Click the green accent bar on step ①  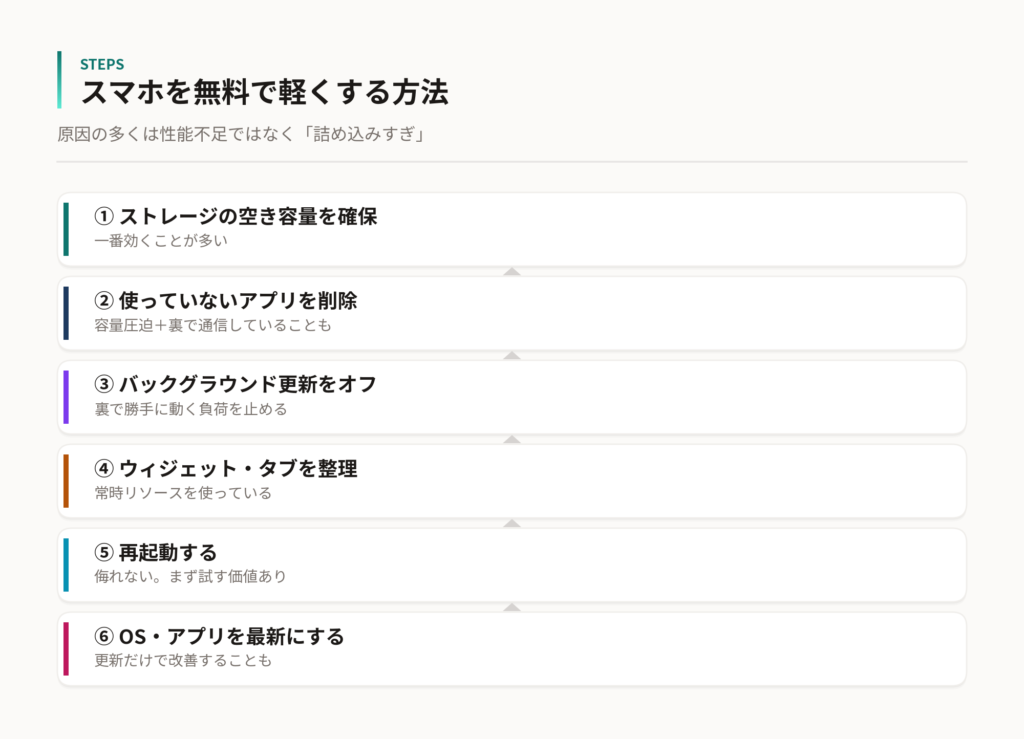point(66,229)
